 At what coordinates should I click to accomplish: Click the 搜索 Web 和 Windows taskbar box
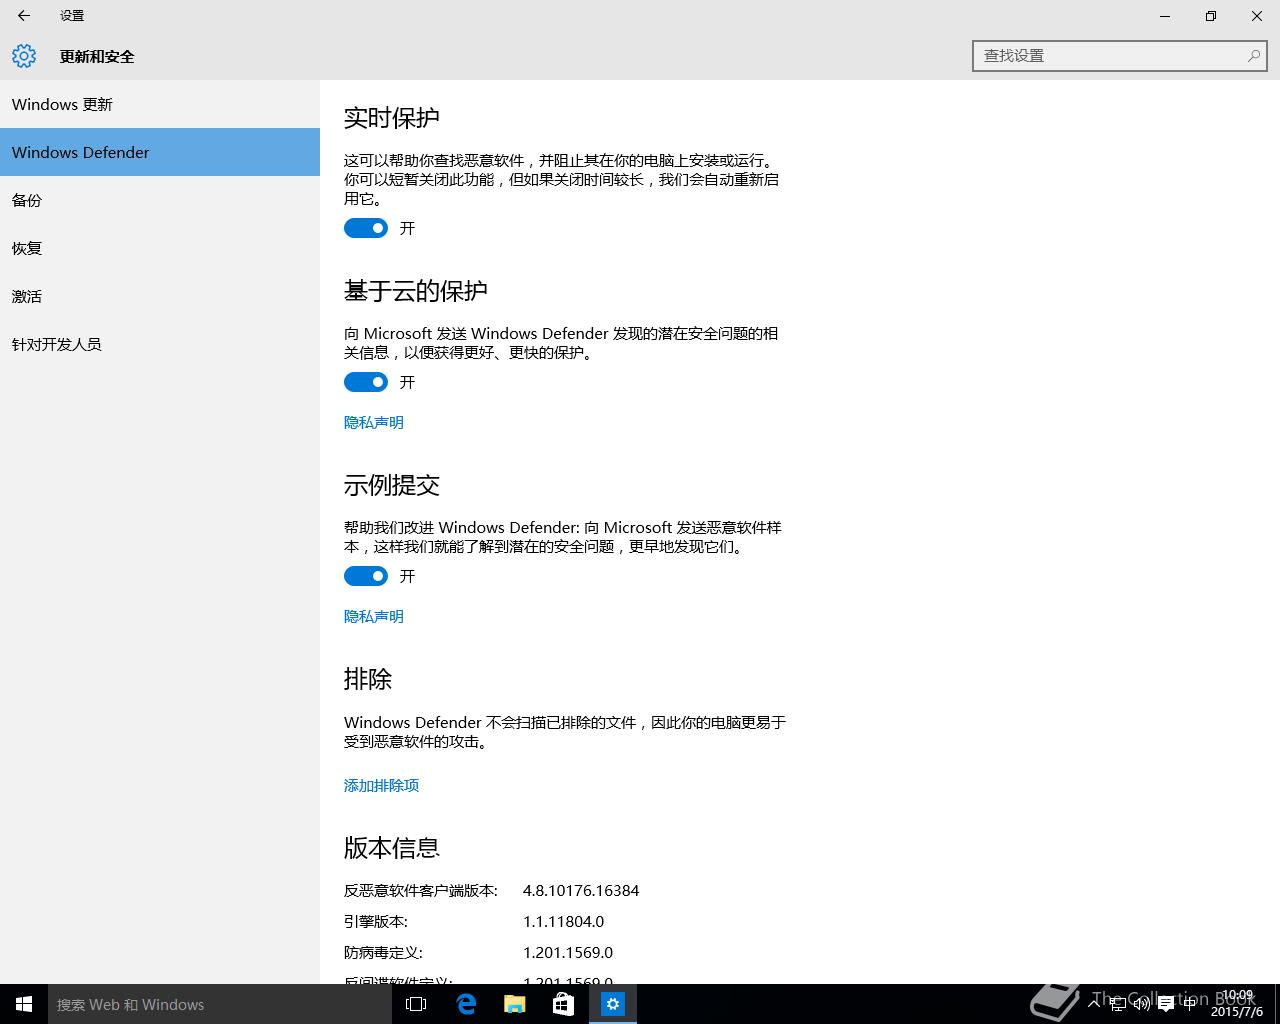[x=220, y=1004]
